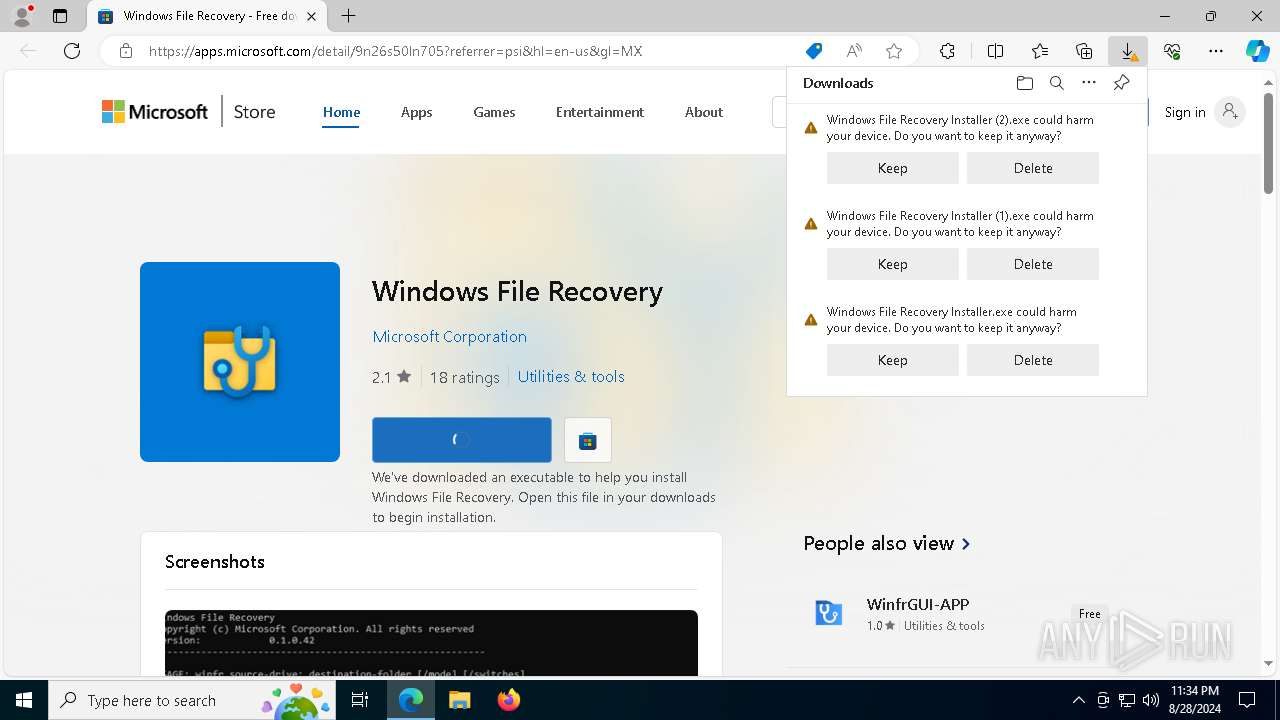Pin the Downloads panel
This screenshot has width=1280, height=720.
[1122, 83]
